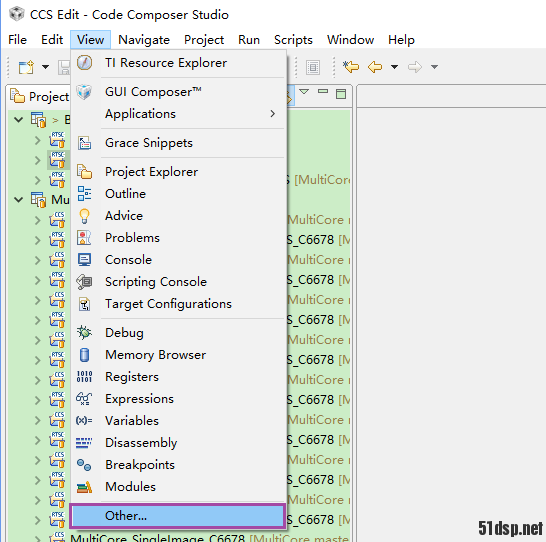
Task: Click the New toolbar icon
Action: pos(26,67)
